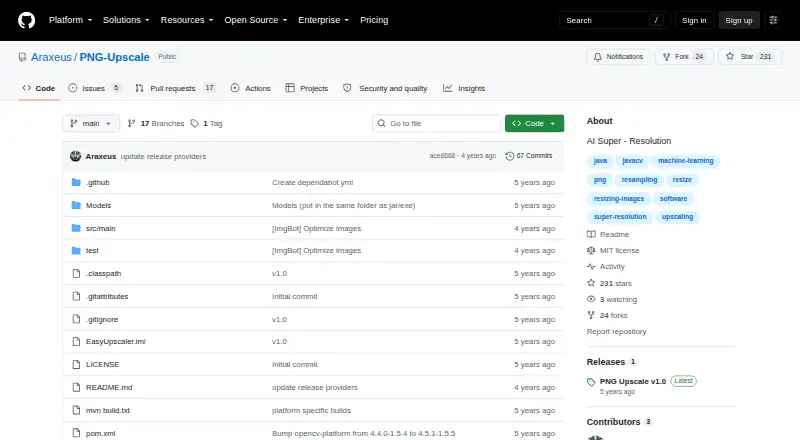Click the Star icon button
This screenshot has height=440, width=800.
(x=730, y=57)
